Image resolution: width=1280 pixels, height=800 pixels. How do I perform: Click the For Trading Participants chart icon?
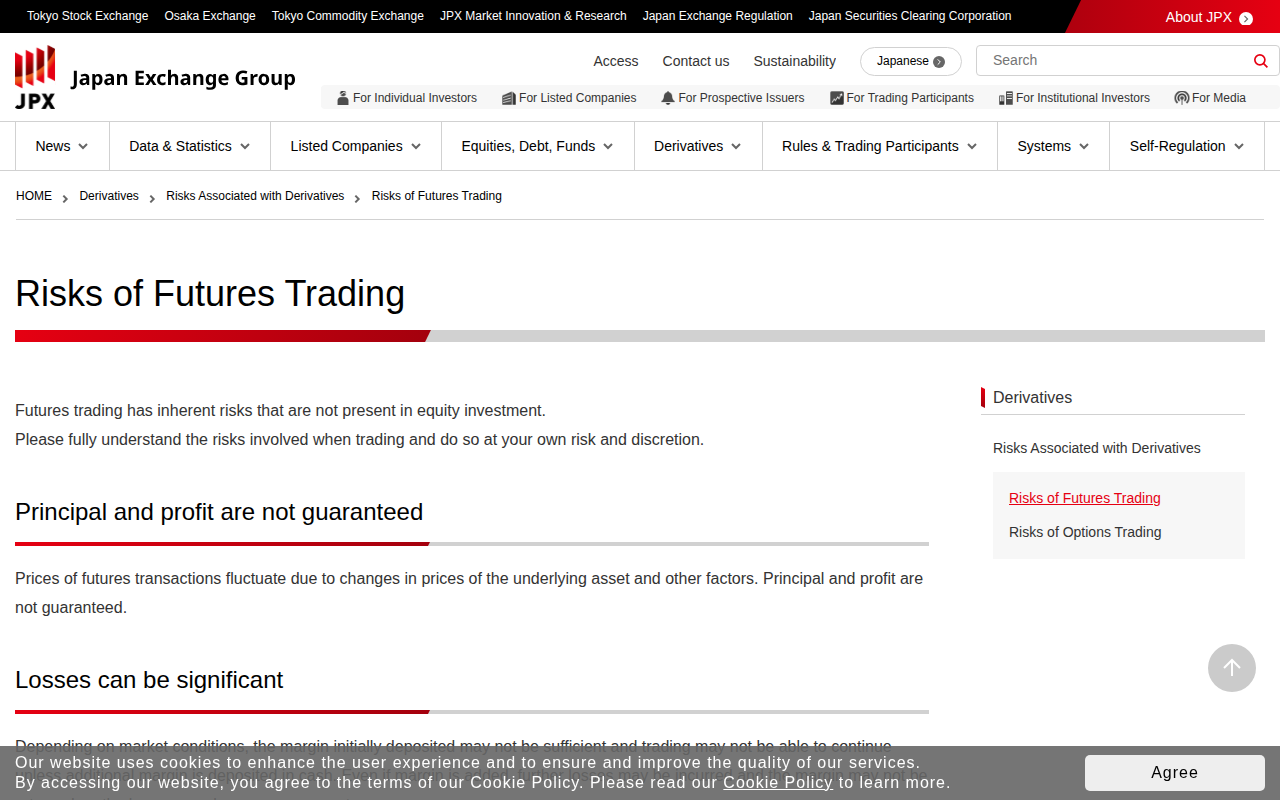click(837, 98)
